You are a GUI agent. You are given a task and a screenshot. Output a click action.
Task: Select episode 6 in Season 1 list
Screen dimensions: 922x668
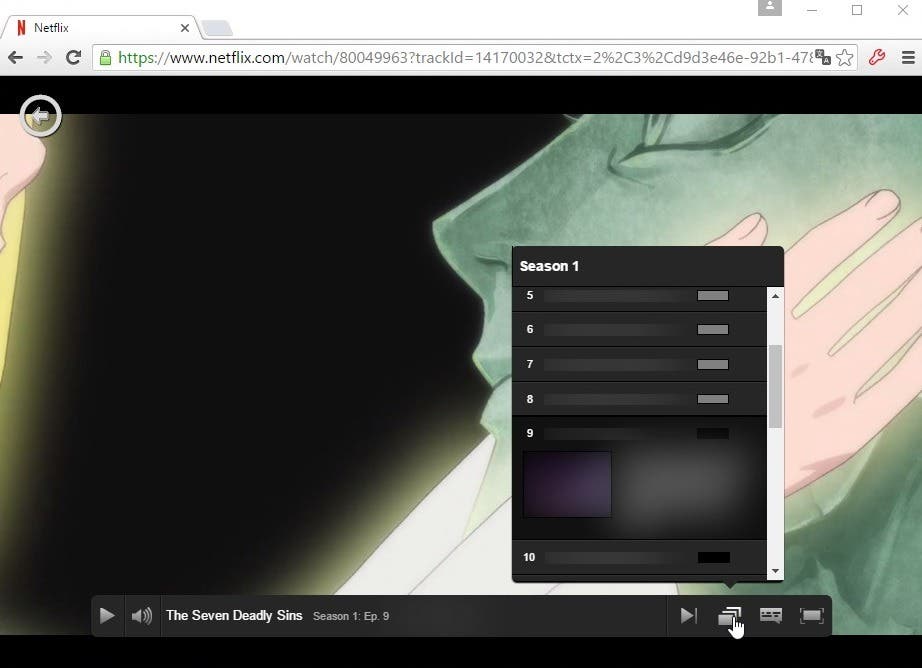(x=640, y=329)
